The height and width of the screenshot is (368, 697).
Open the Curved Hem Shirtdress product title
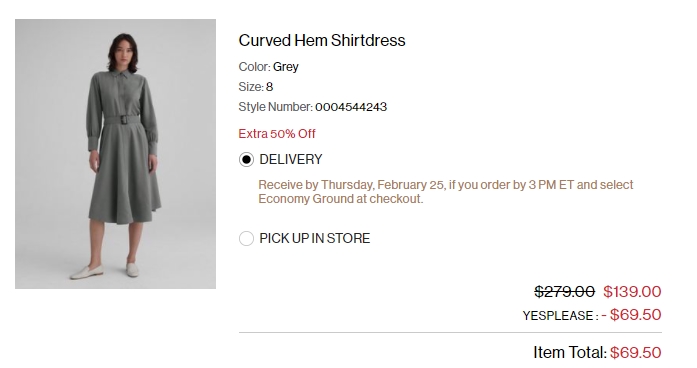(x=322, y=40)
